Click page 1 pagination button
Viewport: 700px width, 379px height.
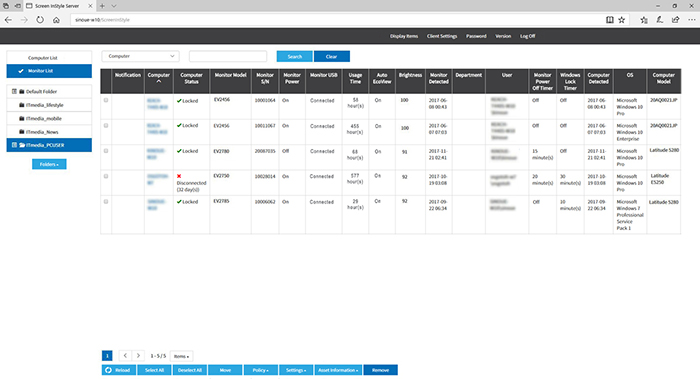tap(107, 356)
